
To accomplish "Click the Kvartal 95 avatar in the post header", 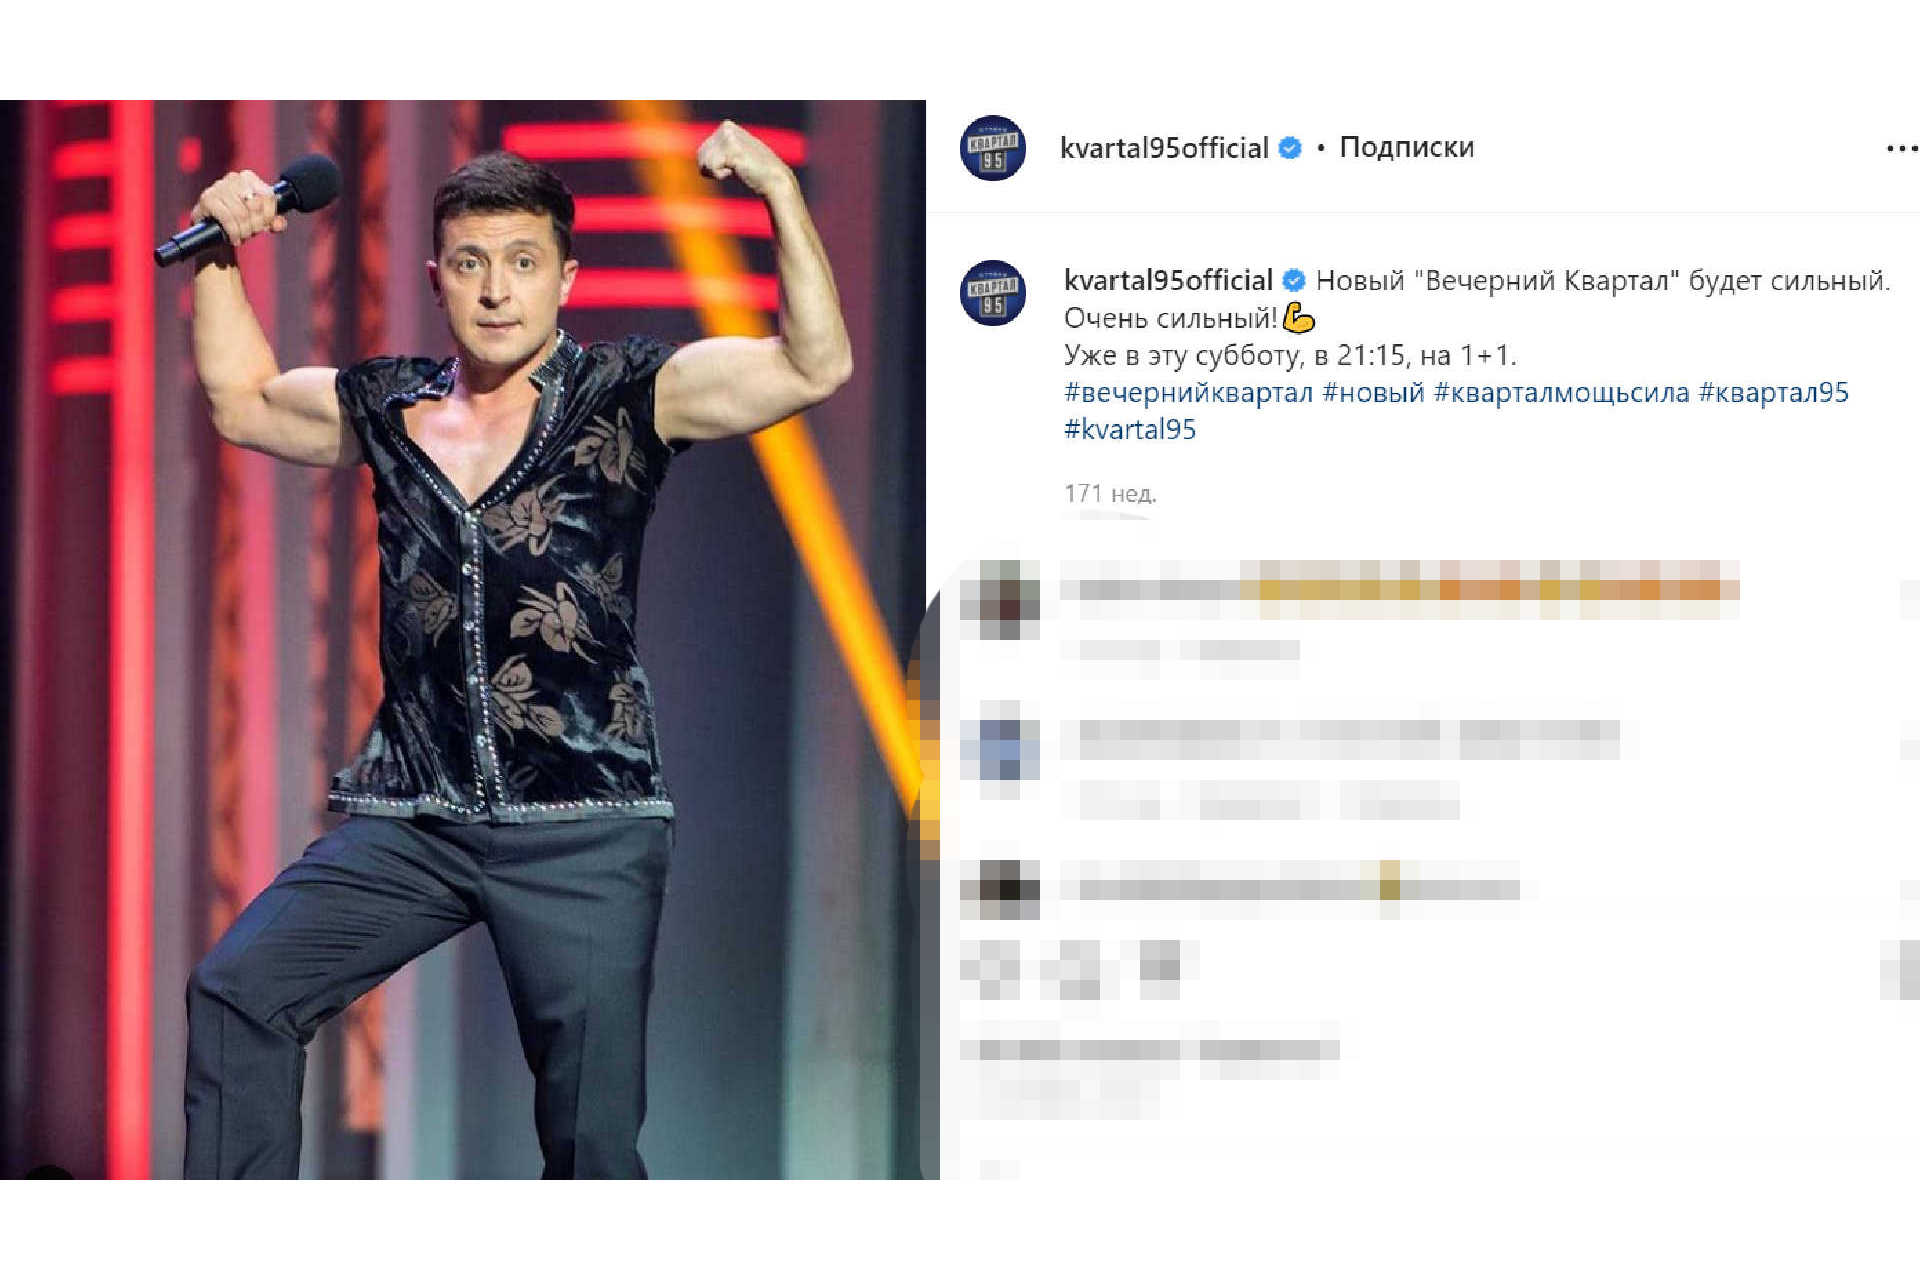I will 993,148.
